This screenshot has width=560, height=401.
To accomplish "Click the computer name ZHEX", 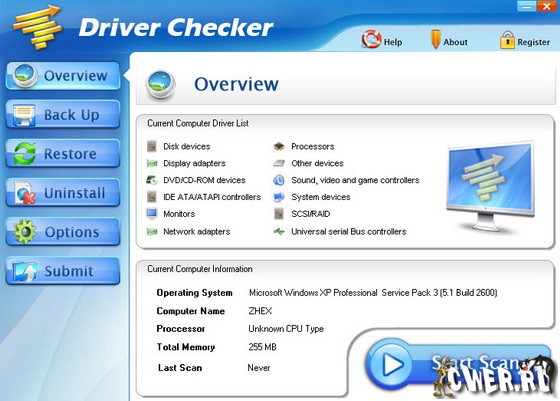I will 260,311.
